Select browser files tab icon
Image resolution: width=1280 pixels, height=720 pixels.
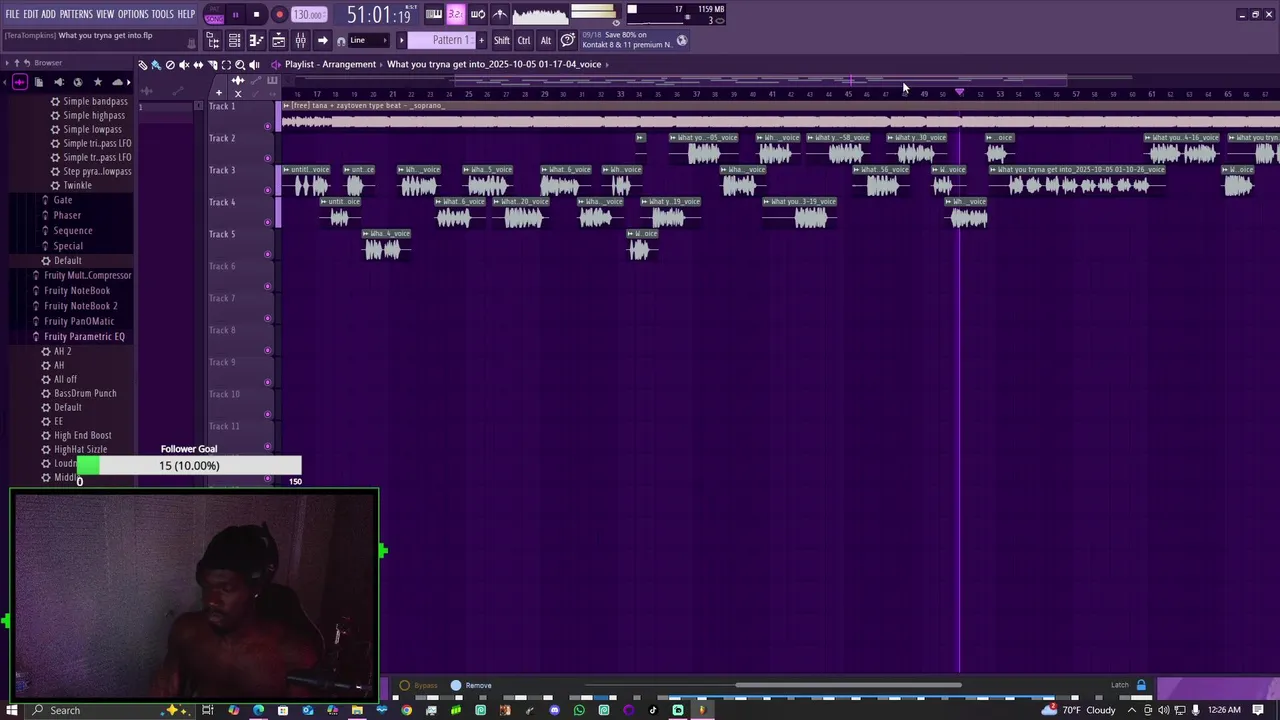[x=39, y=82]
